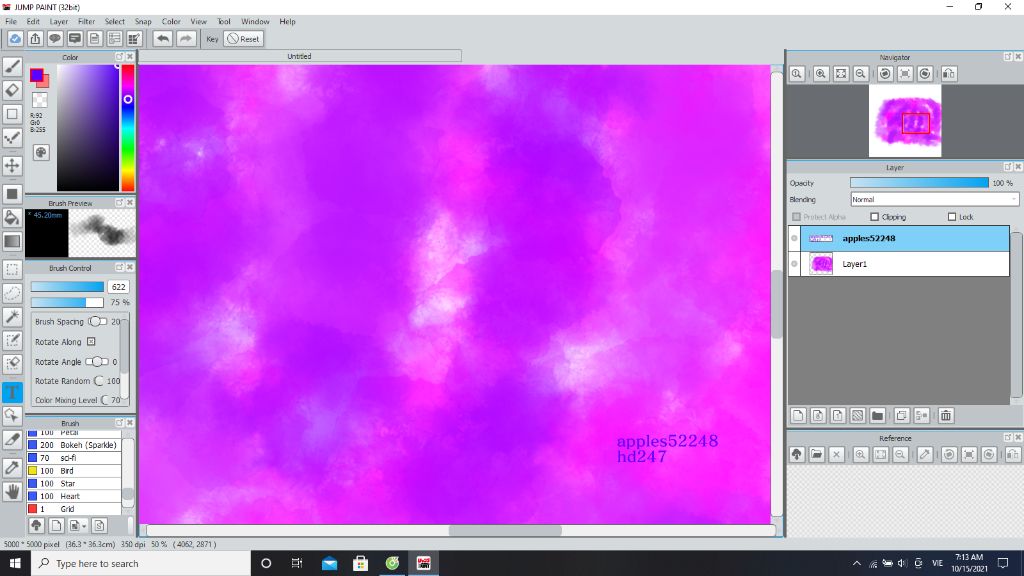Zoom in the Navigator view
This screenshot has width=1024, height=576.
tap(821, 74)
